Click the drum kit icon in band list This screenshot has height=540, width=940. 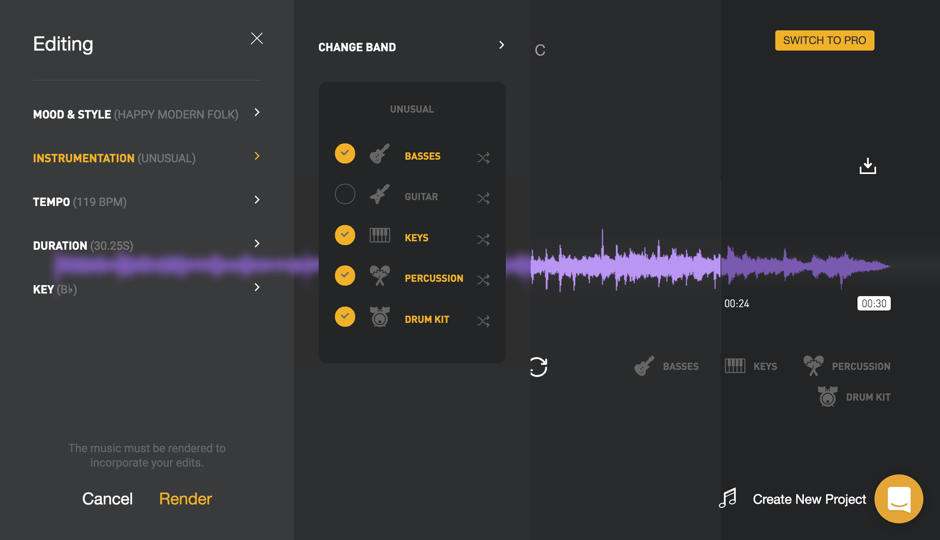(x=379, y=316)
